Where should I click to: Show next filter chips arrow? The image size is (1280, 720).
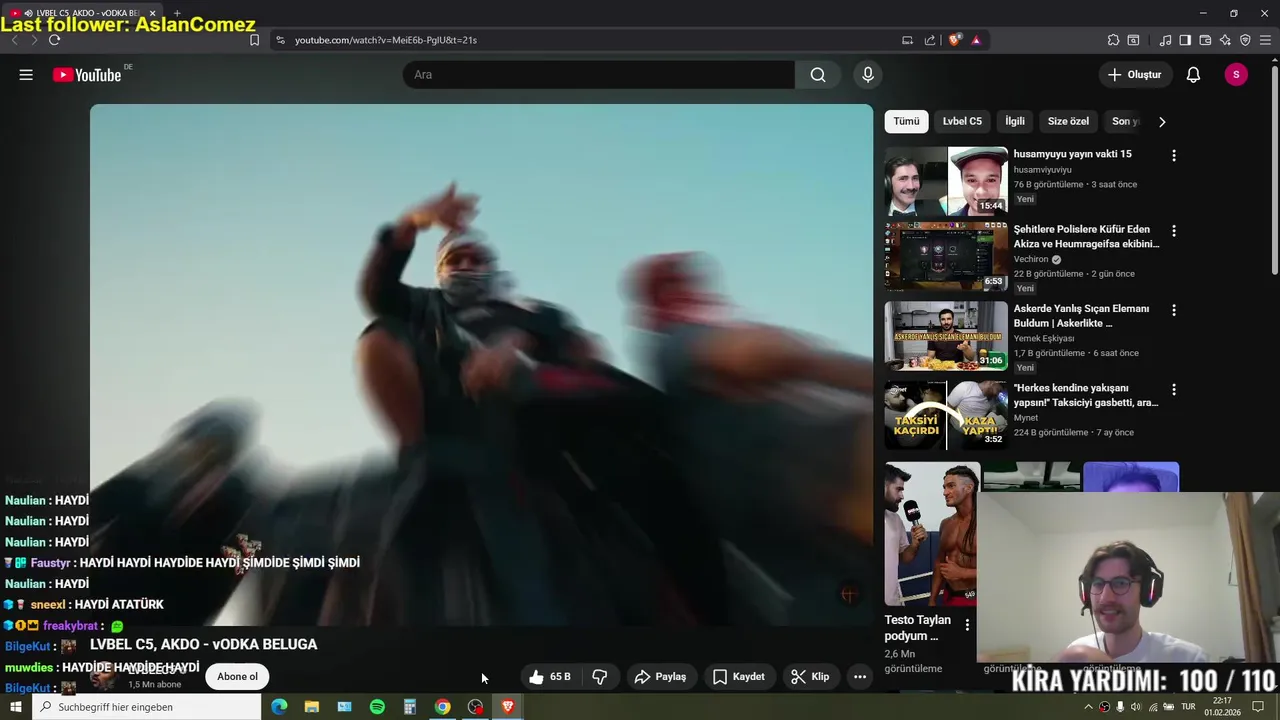tap(1161, 122)
